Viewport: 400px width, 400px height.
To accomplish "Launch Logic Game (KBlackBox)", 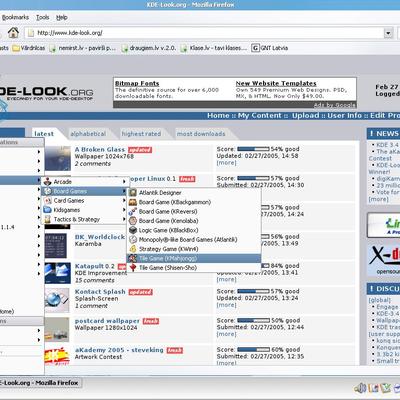I will 194,230.
